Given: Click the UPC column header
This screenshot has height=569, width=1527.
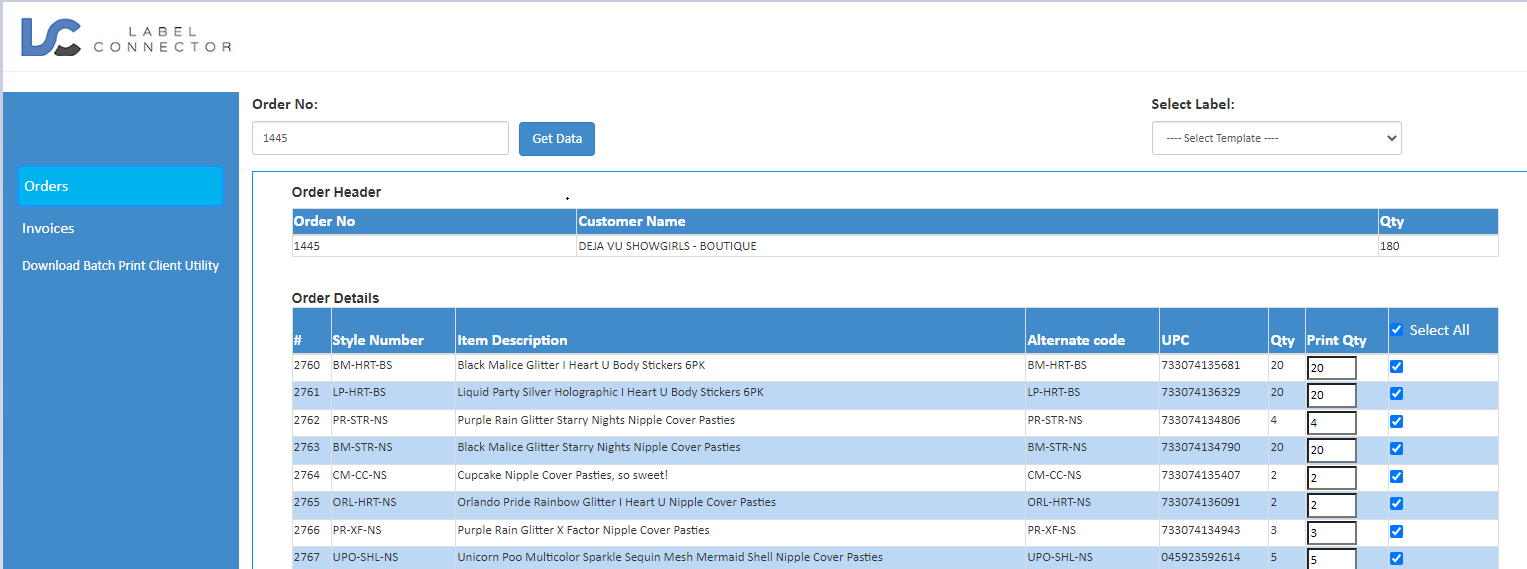Looking at the screenshot, I should click(x=1175, y=340).
